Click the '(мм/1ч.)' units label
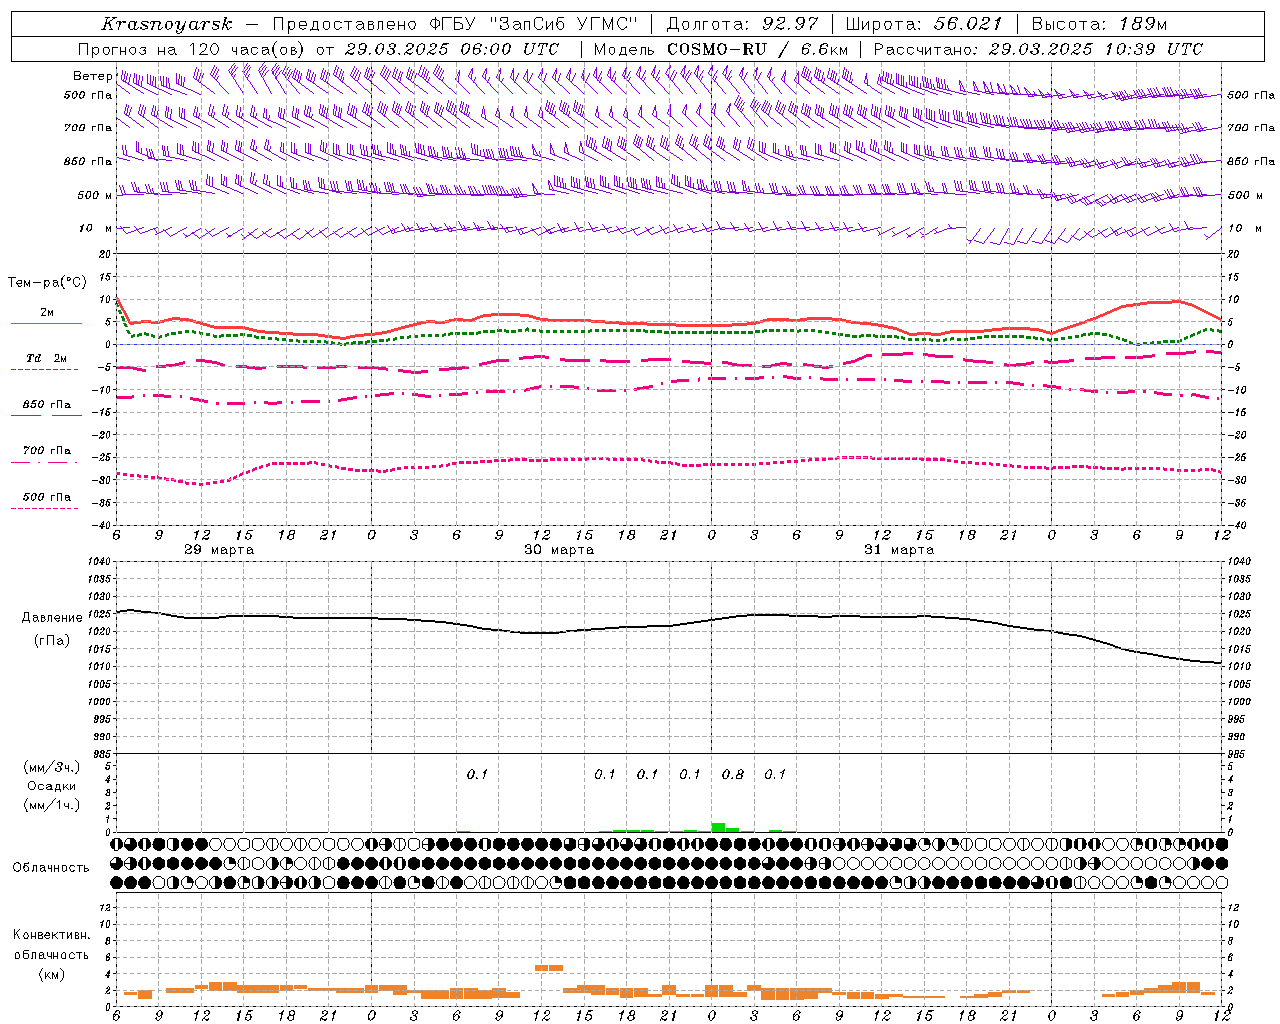1280x1024 pixels. pos(52,805)
